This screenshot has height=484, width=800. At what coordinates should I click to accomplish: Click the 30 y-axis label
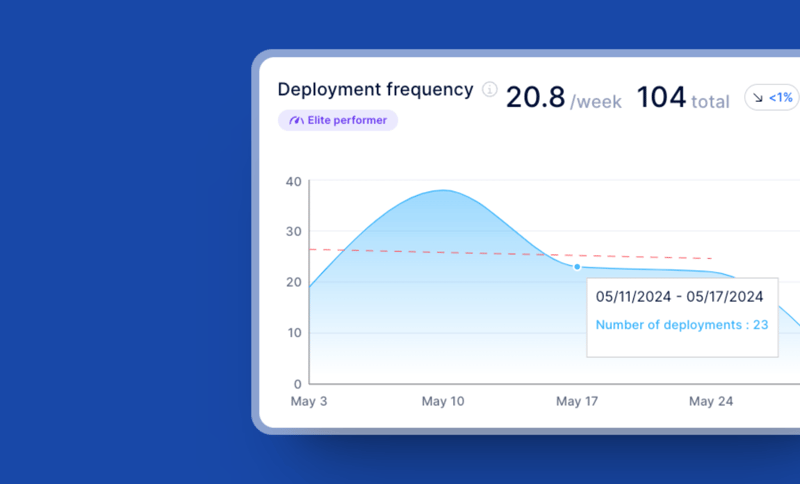click(293, 232)
